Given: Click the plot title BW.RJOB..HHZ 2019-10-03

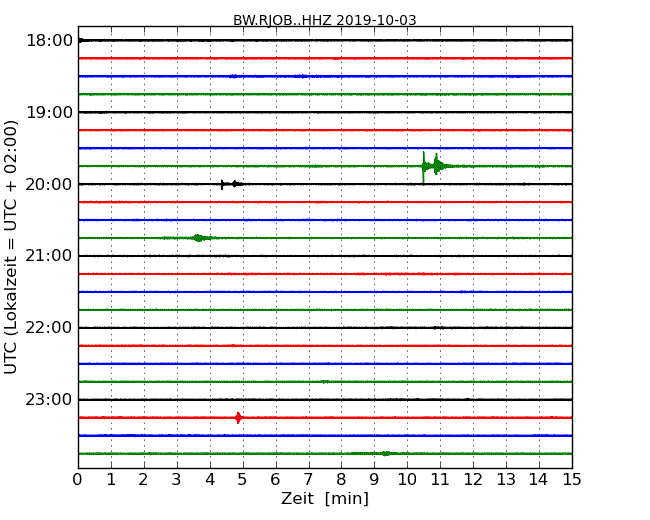Looking at the screenshot, I should 325,20.
